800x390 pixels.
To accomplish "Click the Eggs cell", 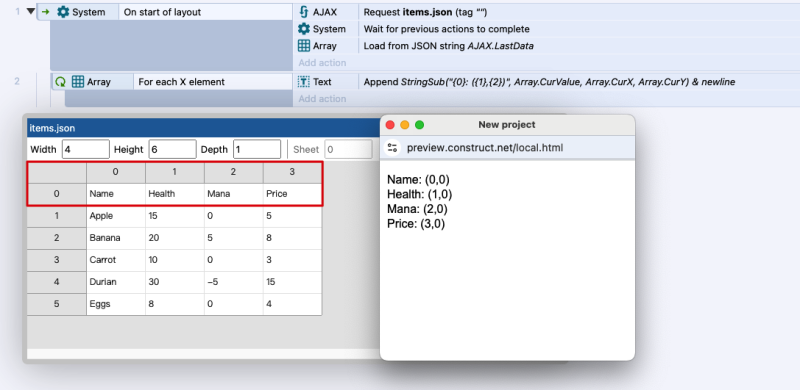I will 116,304.
